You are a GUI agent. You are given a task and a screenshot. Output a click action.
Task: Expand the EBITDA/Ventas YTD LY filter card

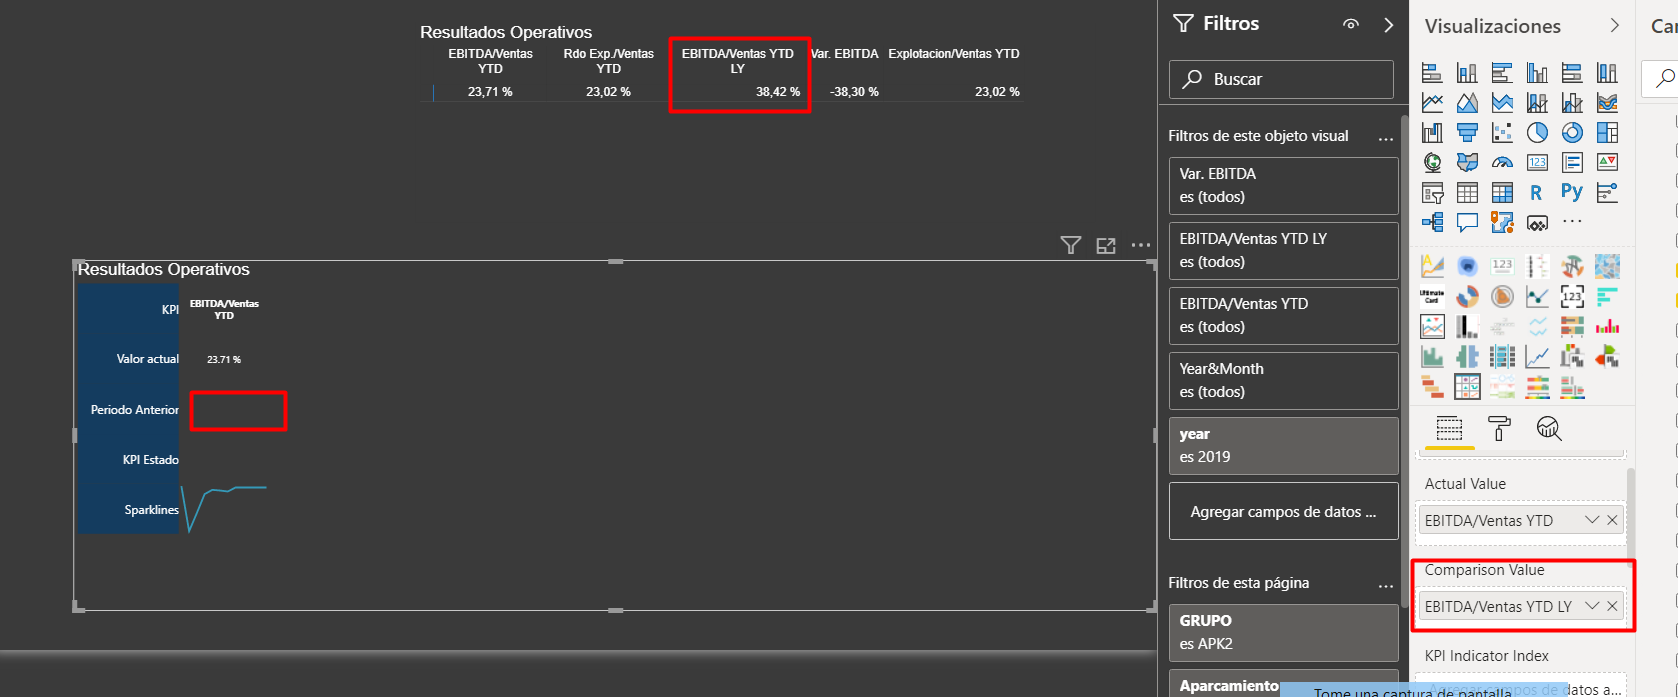point(1284,251)
